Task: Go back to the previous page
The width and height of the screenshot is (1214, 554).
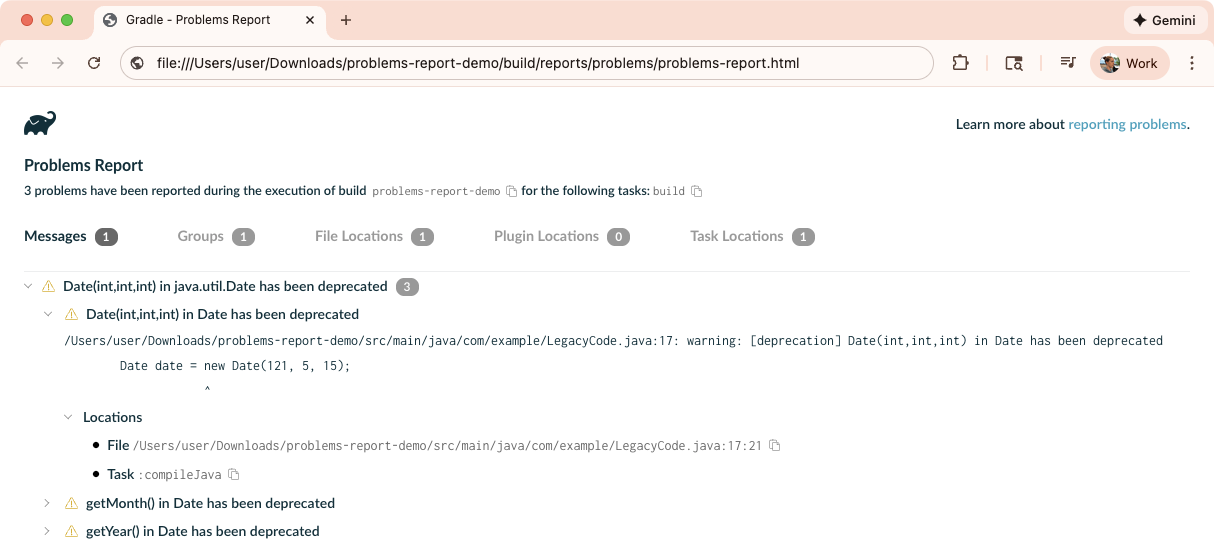Action: click(22, 63)
